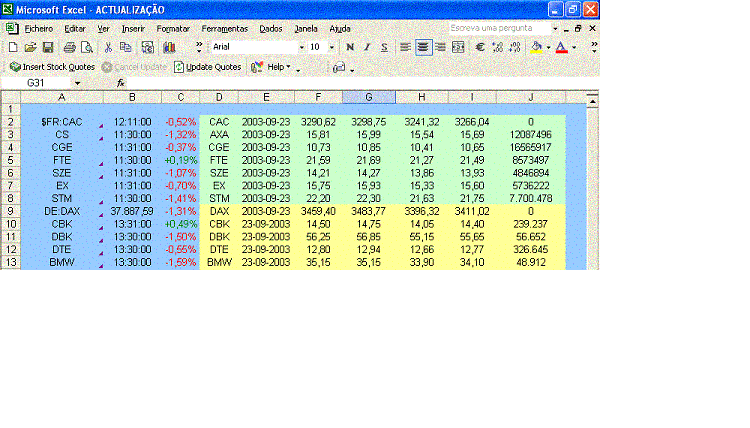This screenshot has height=428, width=750.
Task: Click Insert Stock Quotes button
Action: click(52, 67)
